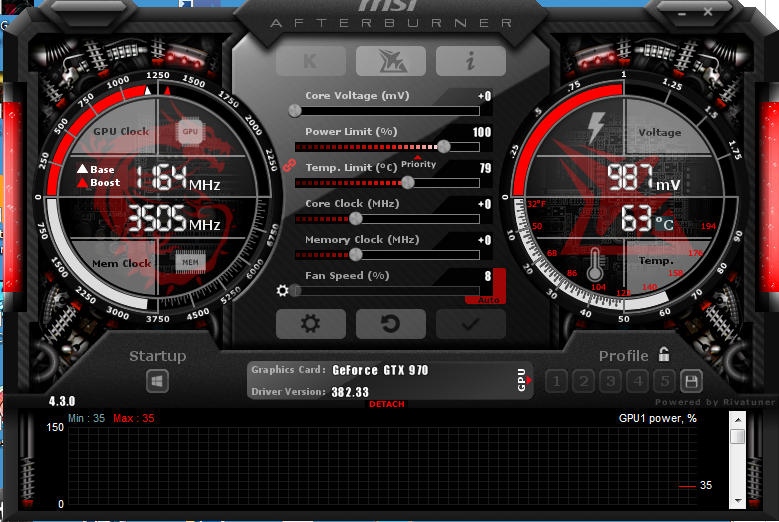Open the information i button
Viewport: 779px width, 522px height.
pyautogui.click(x=470, y=61)
